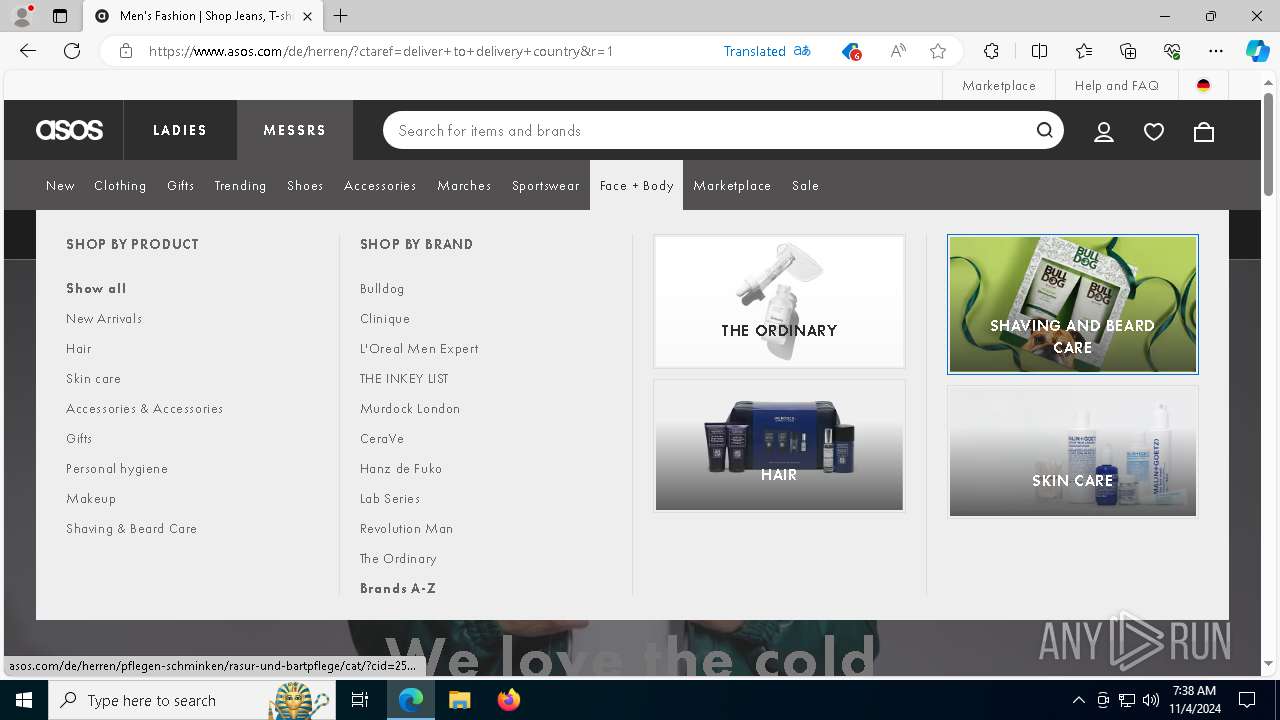Screen dimensions: 1280x720
Task: Open a new browser tab
Action: tap(341, 16)
